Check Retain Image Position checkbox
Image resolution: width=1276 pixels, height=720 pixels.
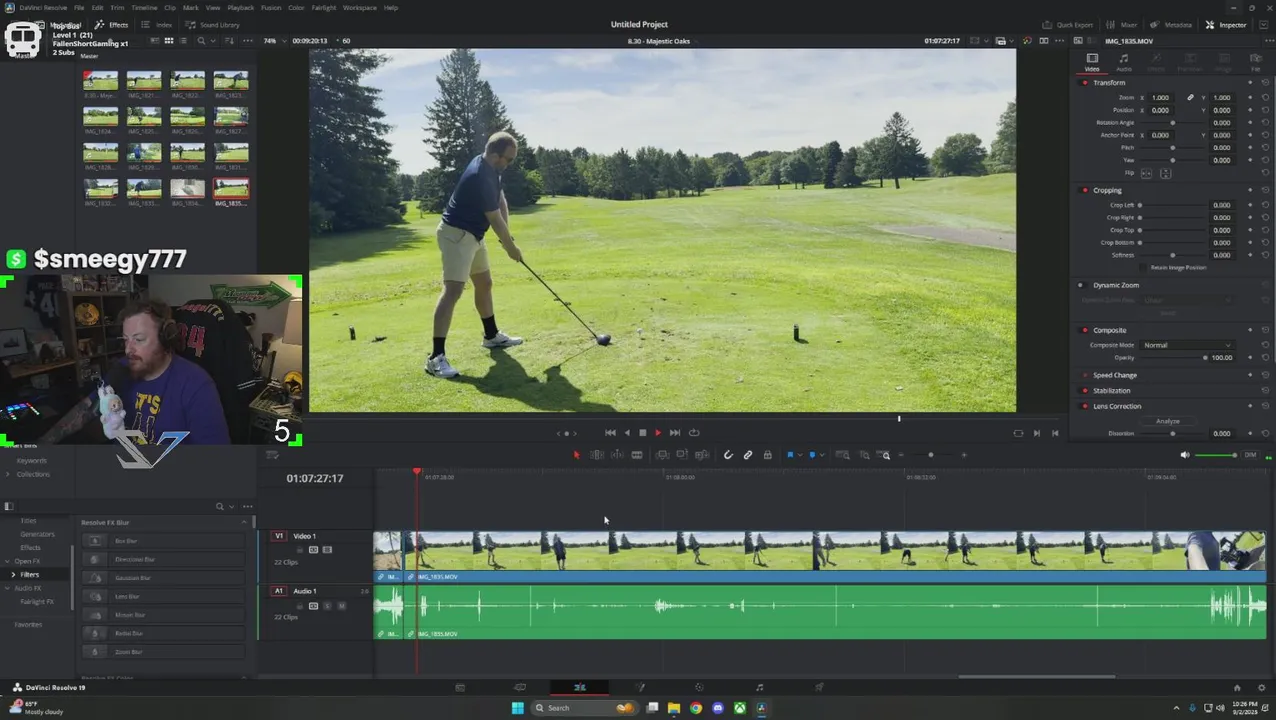point(1144,268)
